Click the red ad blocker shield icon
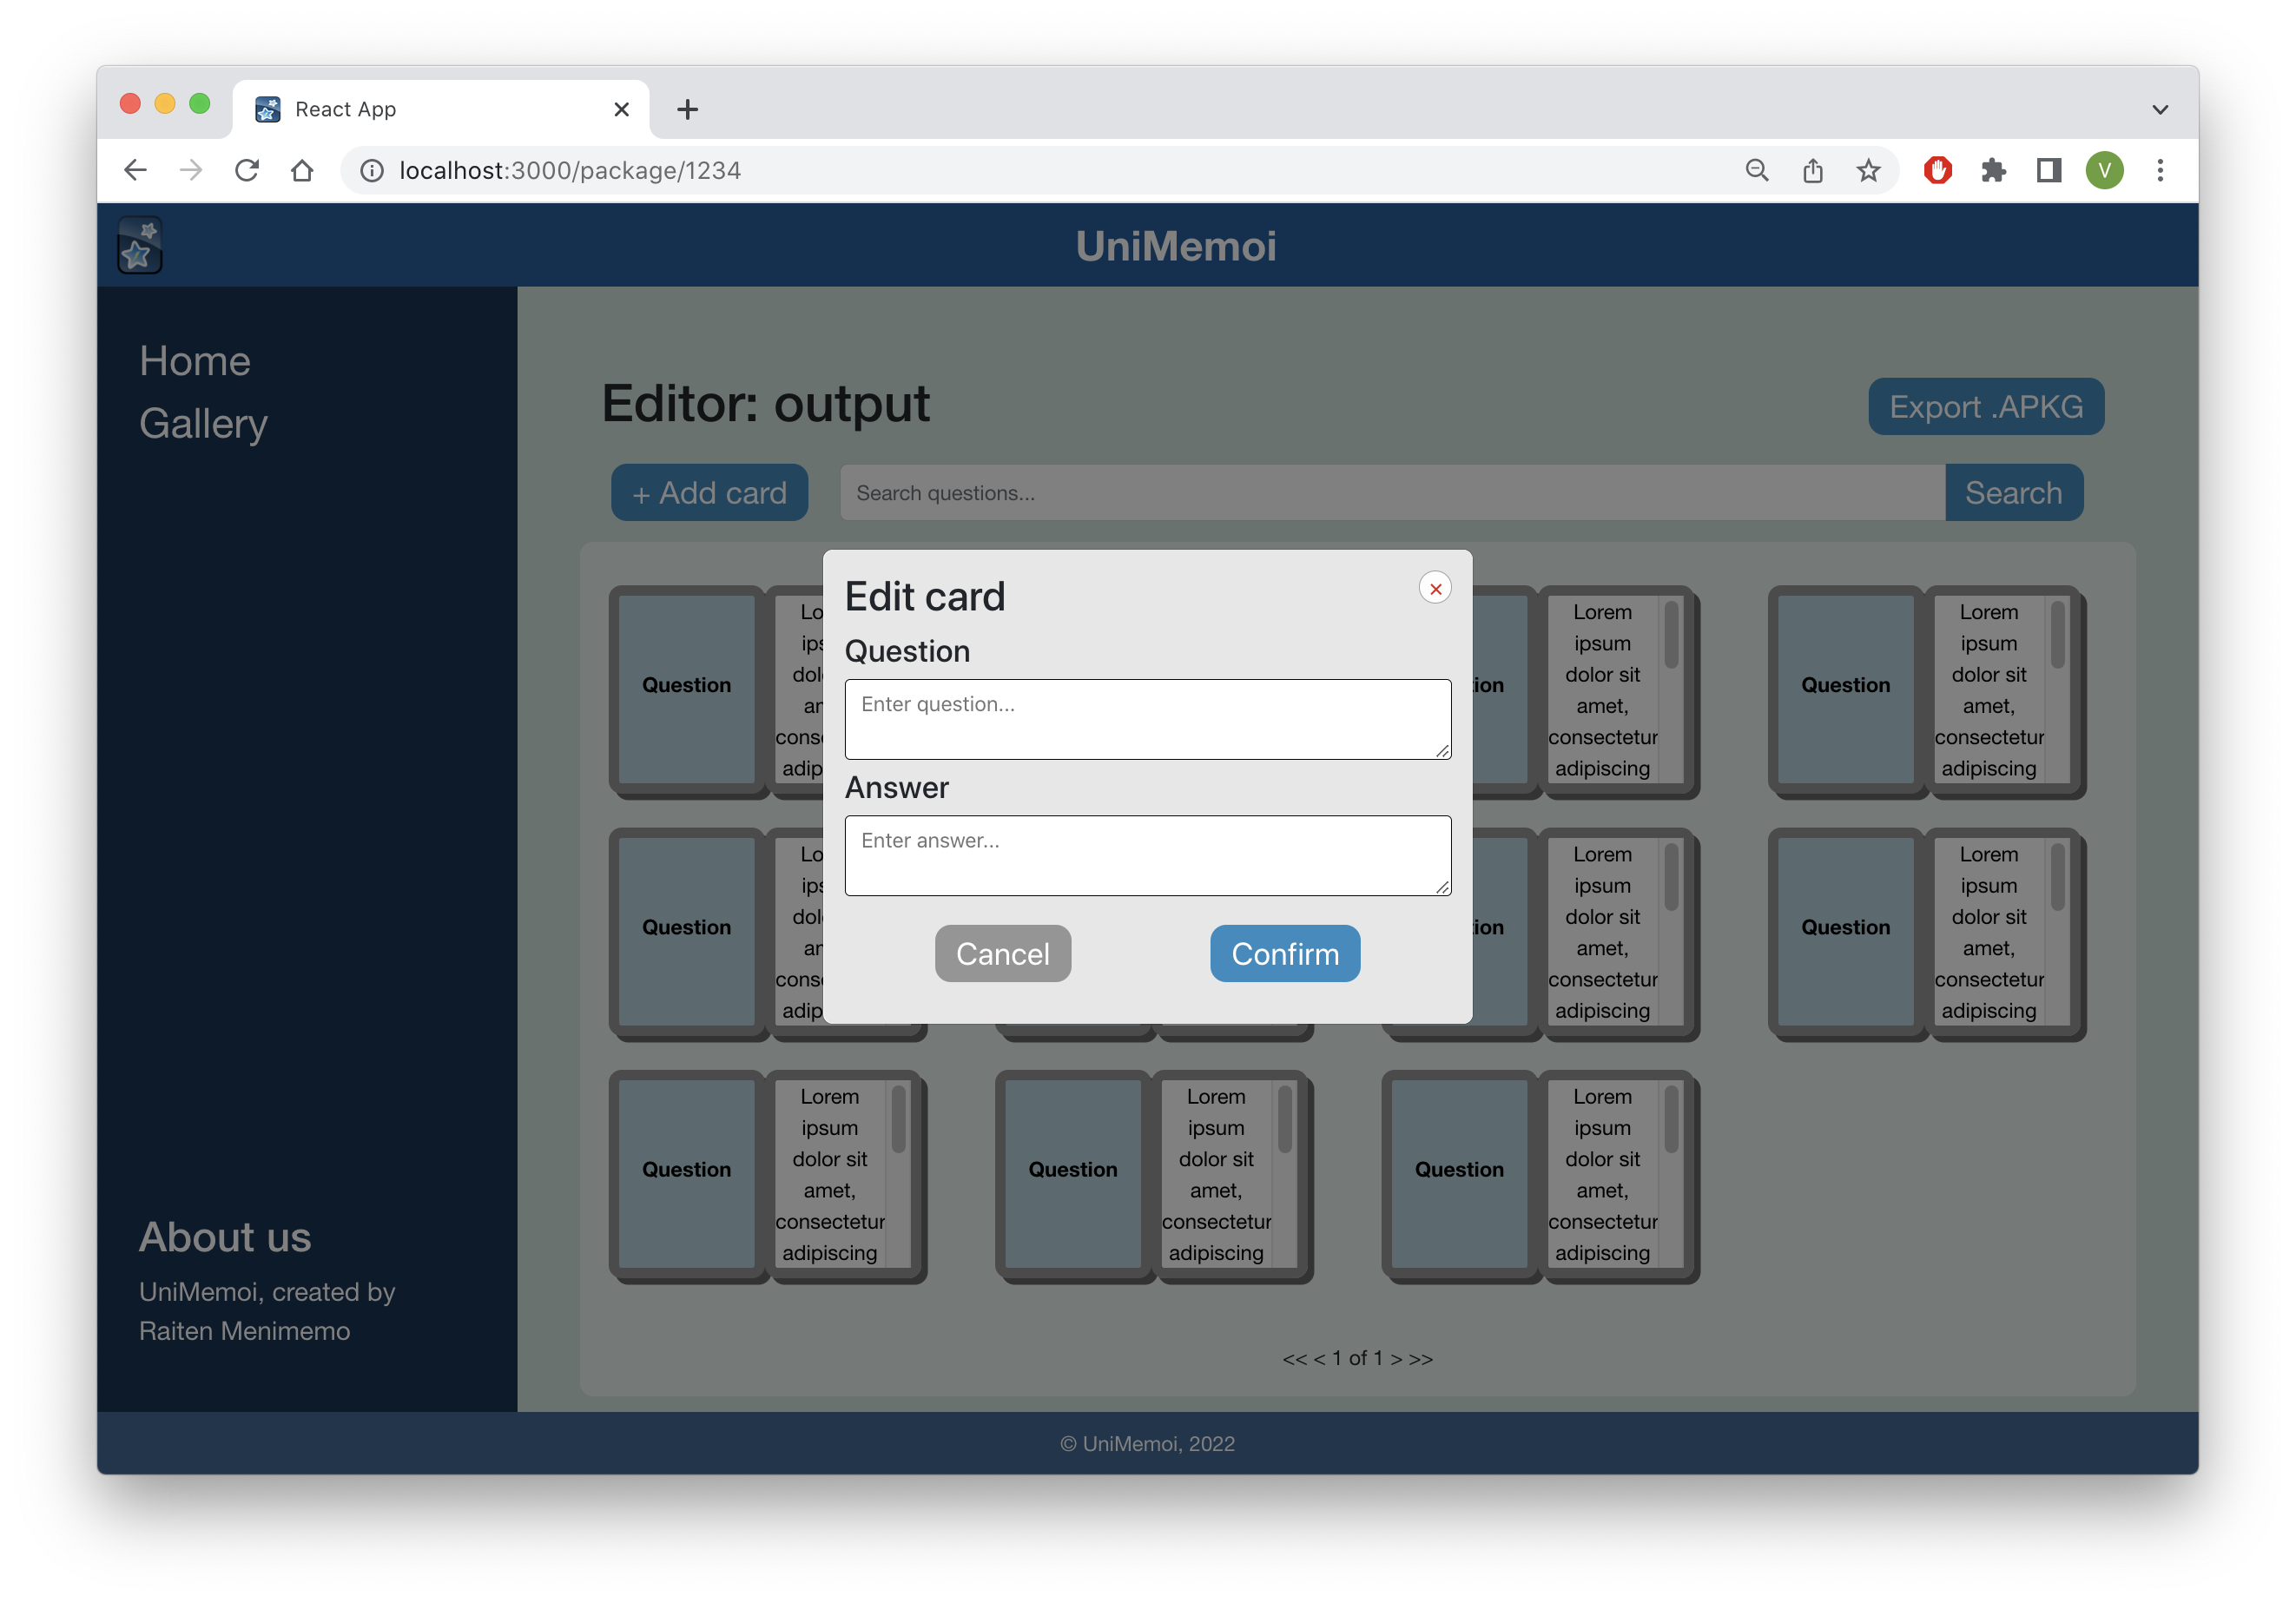The image size is (2296, 1603). 1937,171
